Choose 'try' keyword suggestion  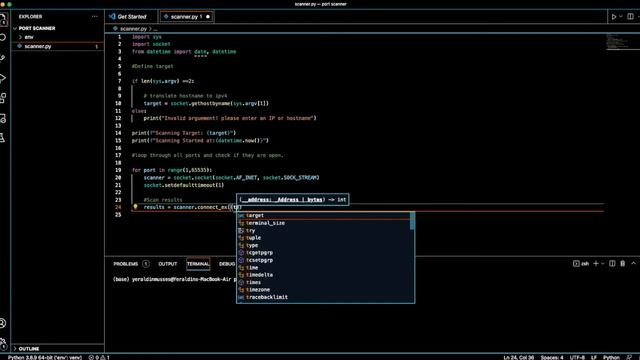pyautogui.click(x=322, y=230)
